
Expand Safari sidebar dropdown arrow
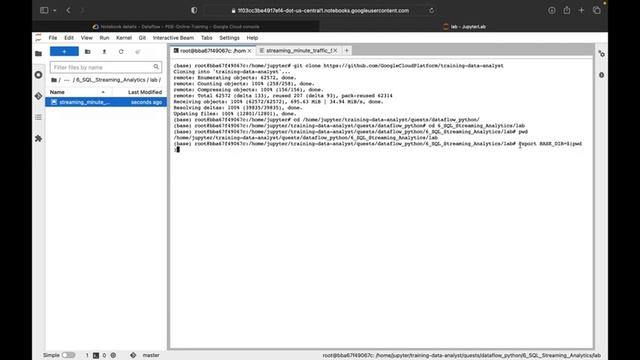click(54, 11)
